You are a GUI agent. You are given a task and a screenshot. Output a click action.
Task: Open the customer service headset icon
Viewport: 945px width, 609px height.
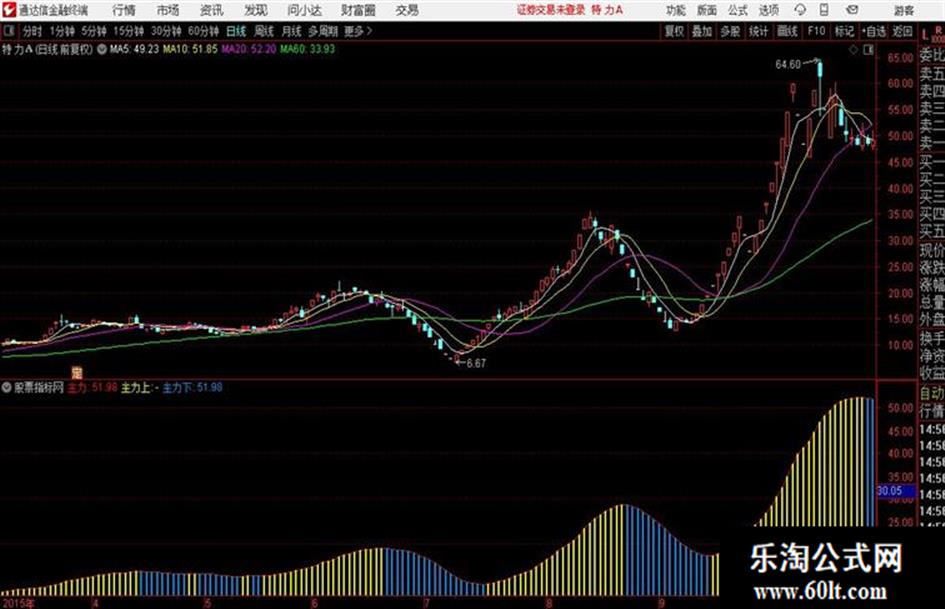pos(800,10)
